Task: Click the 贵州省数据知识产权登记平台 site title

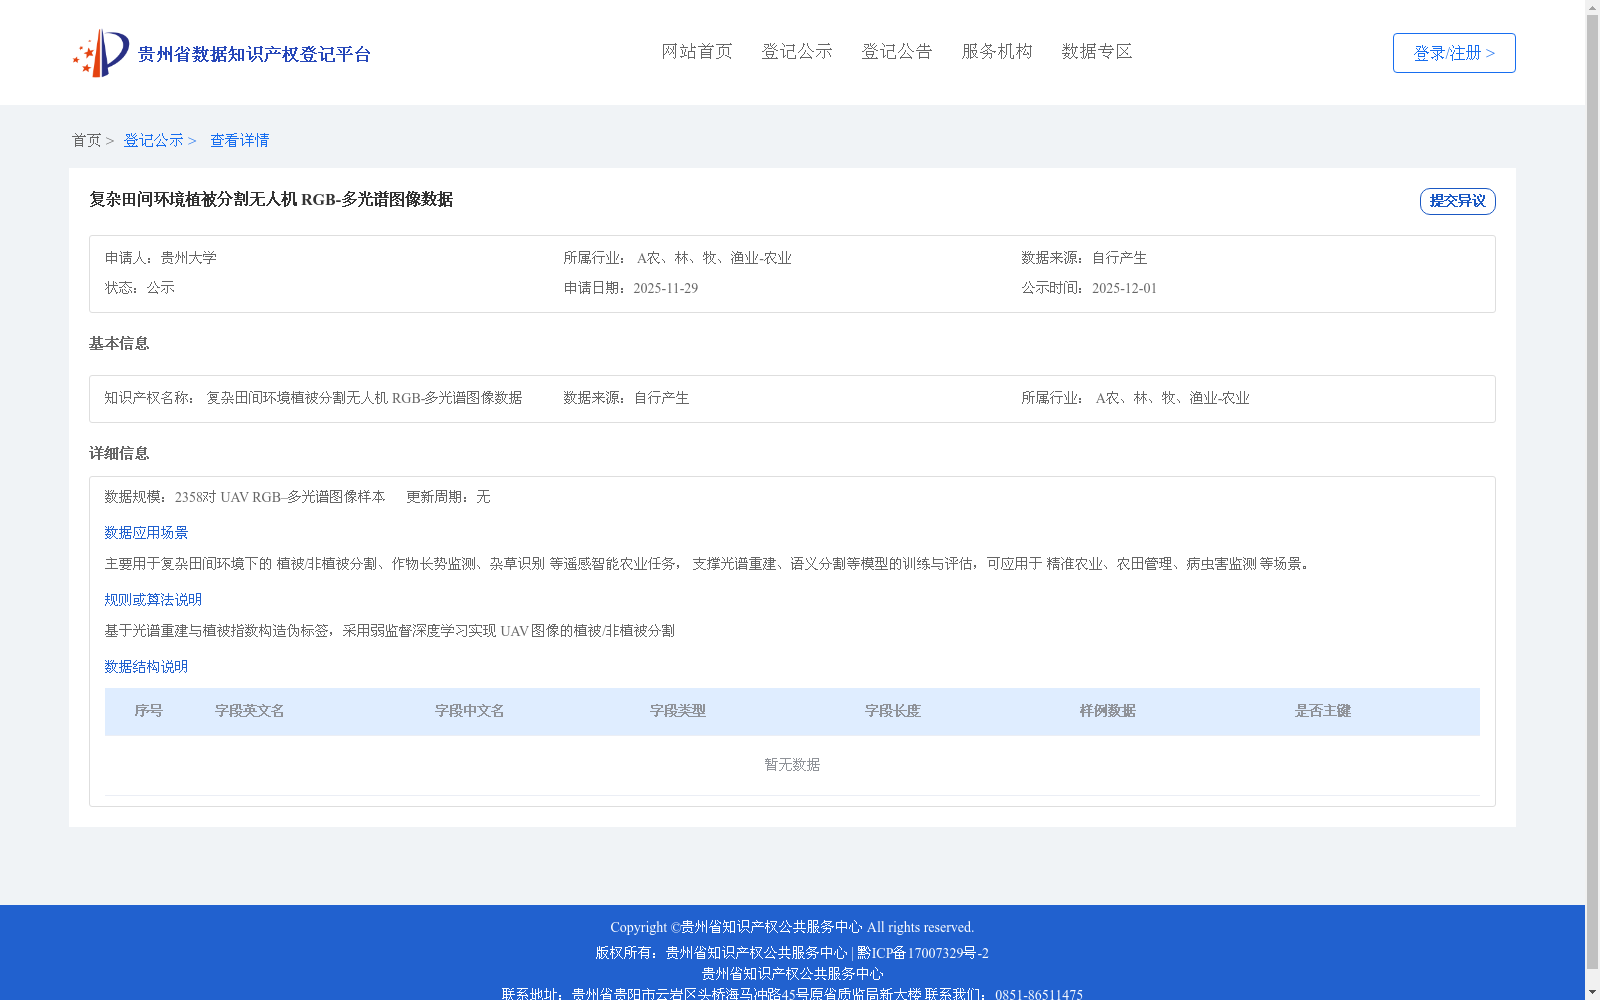Action: 254,54
